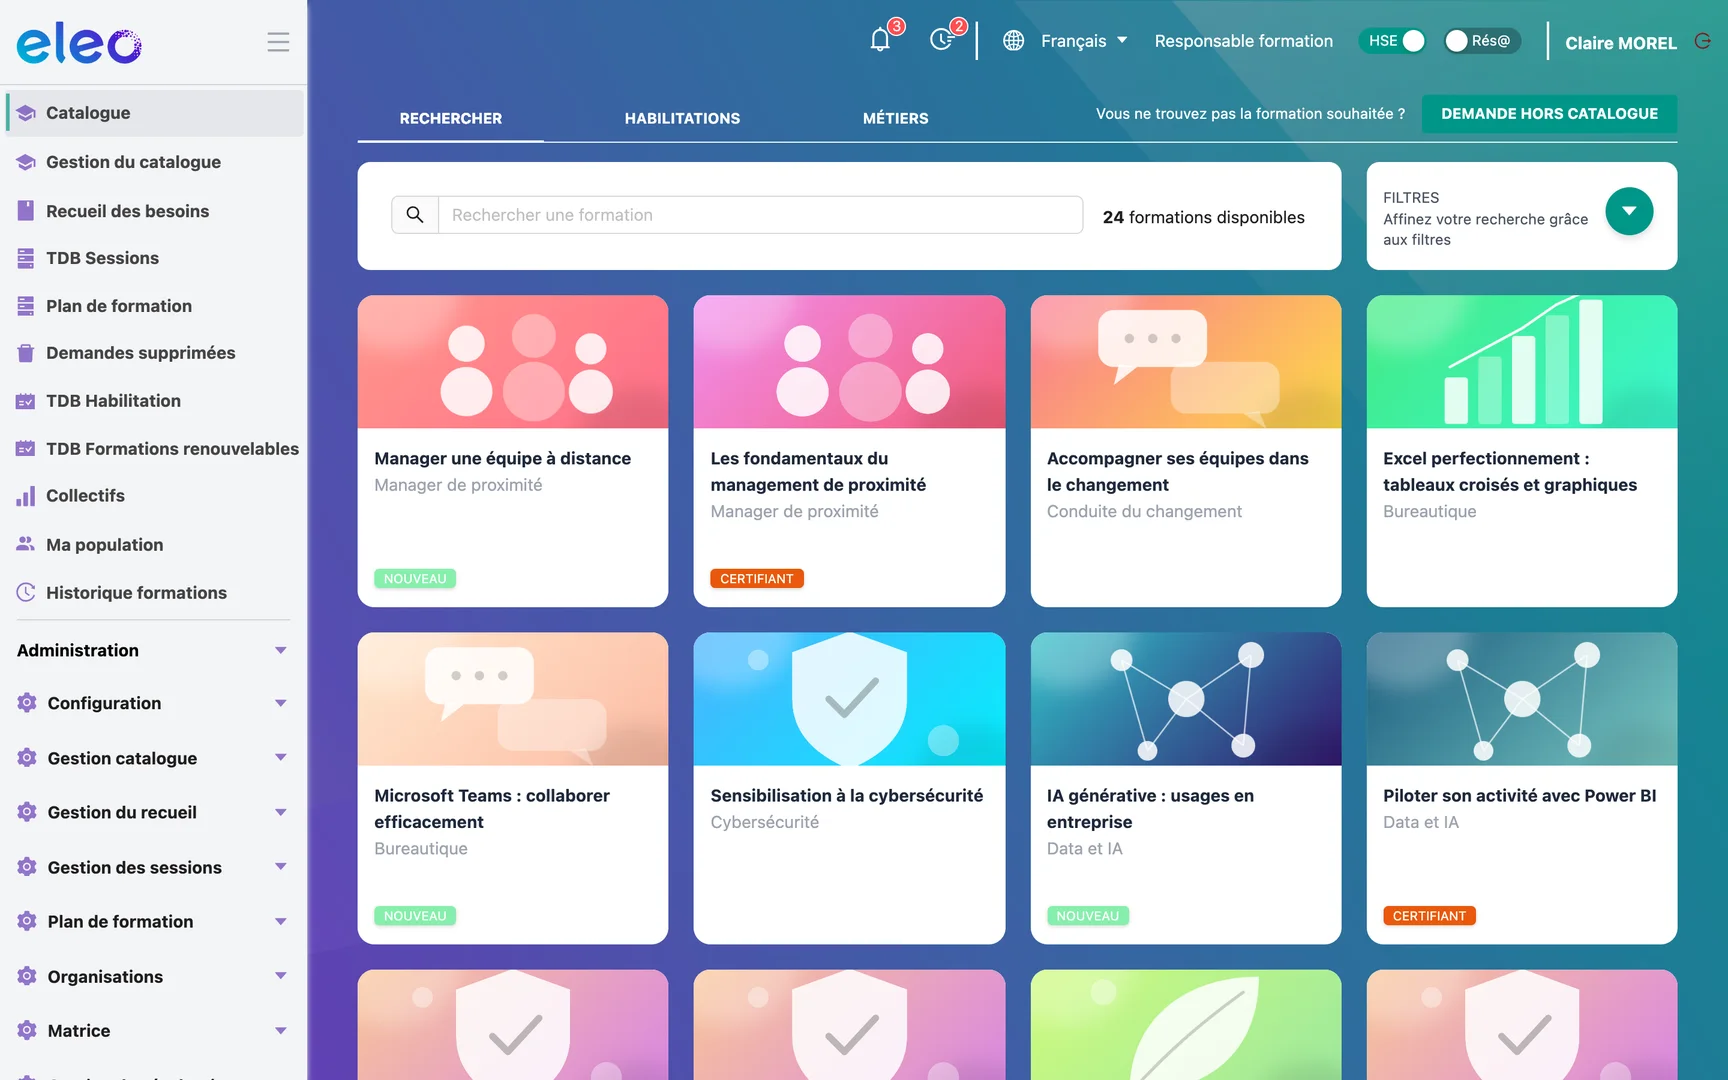Open the Français language dropdown
1728x1080 pixels.
(x=1084, y=41)
